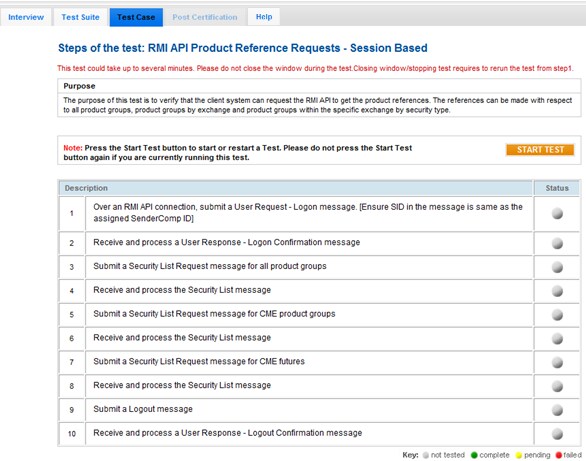Switch to the Test Suite tab
The width and height of the screenshot is (586, 461).
pos(80,17)
